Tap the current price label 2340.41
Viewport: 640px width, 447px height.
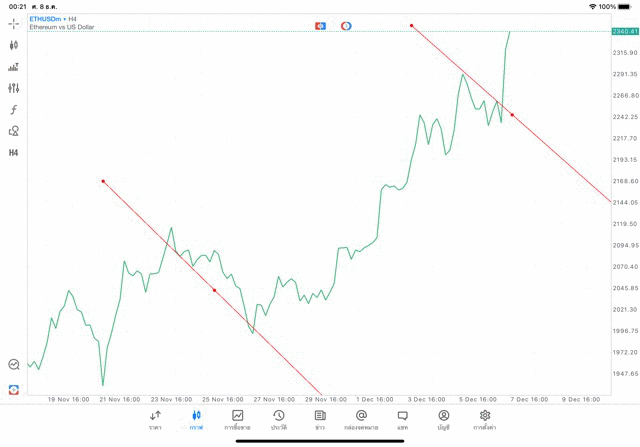pos(625,32)
